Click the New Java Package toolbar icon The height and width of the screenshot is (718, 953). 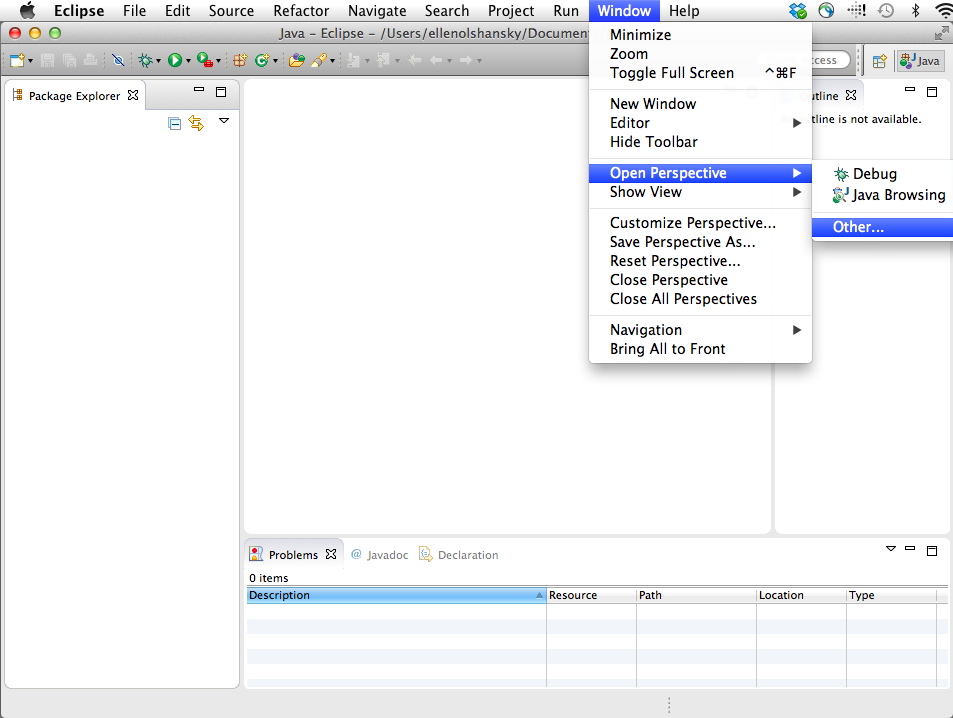tap(240, 61)
